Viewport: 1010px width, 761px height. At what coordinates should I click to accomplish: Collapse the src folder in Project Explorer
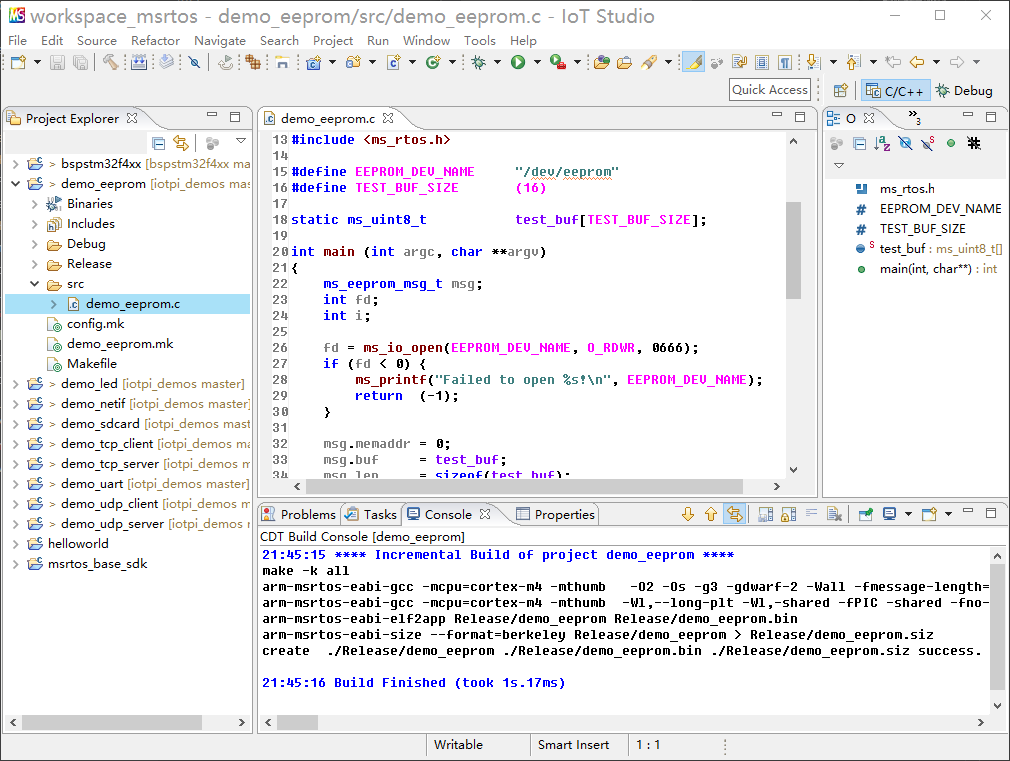click(34, 284)
